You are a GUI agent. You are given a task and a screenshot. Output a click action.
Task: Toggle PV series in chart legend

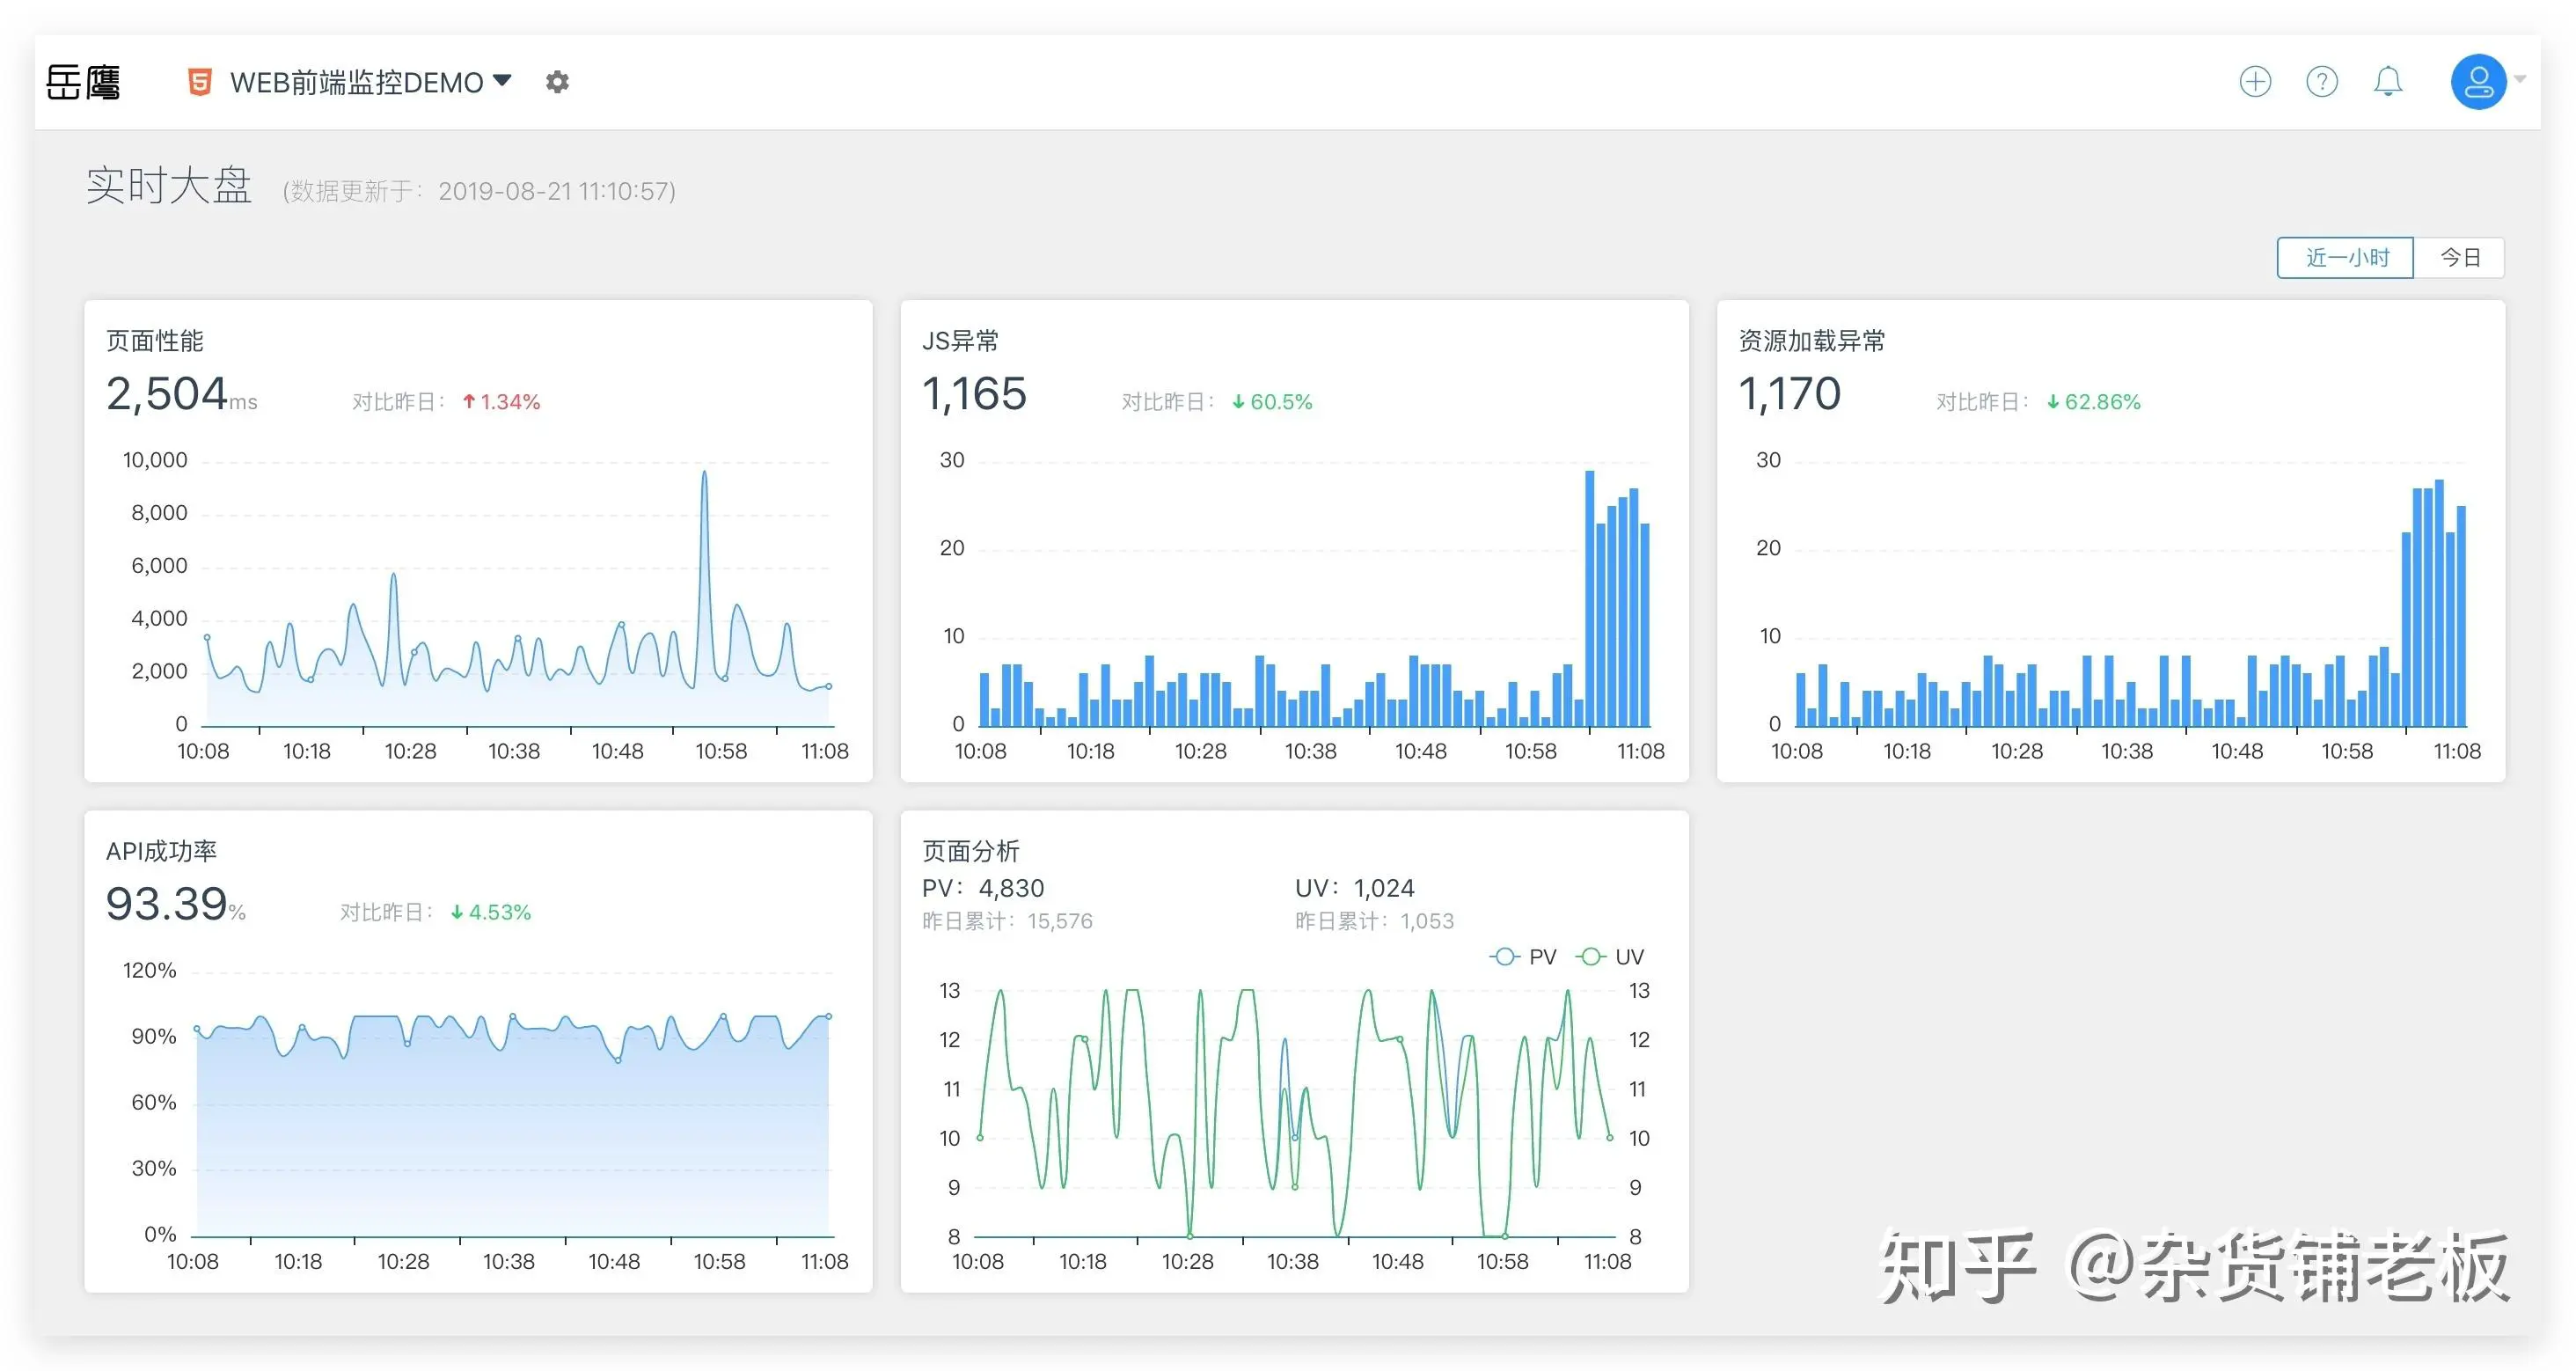(1523, 957)
